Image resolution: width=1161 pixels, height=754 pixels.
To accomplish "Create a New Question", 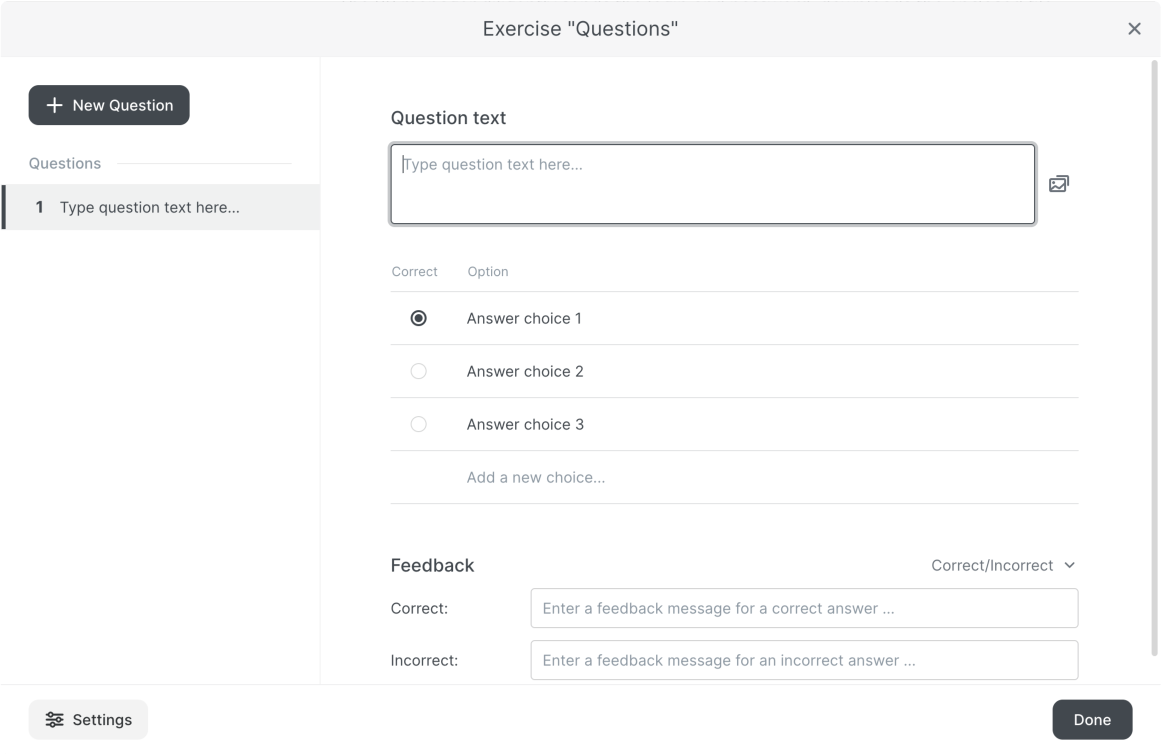I will click(109, 105).
